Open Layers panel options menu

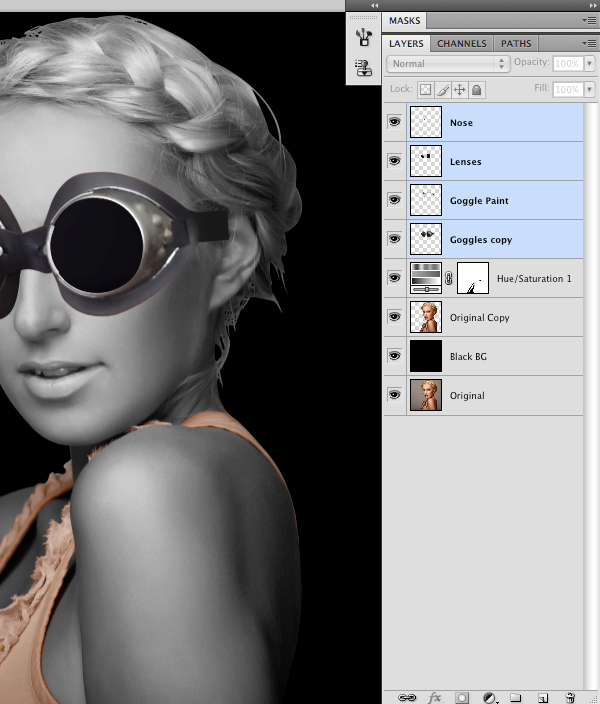pos(589,43)
